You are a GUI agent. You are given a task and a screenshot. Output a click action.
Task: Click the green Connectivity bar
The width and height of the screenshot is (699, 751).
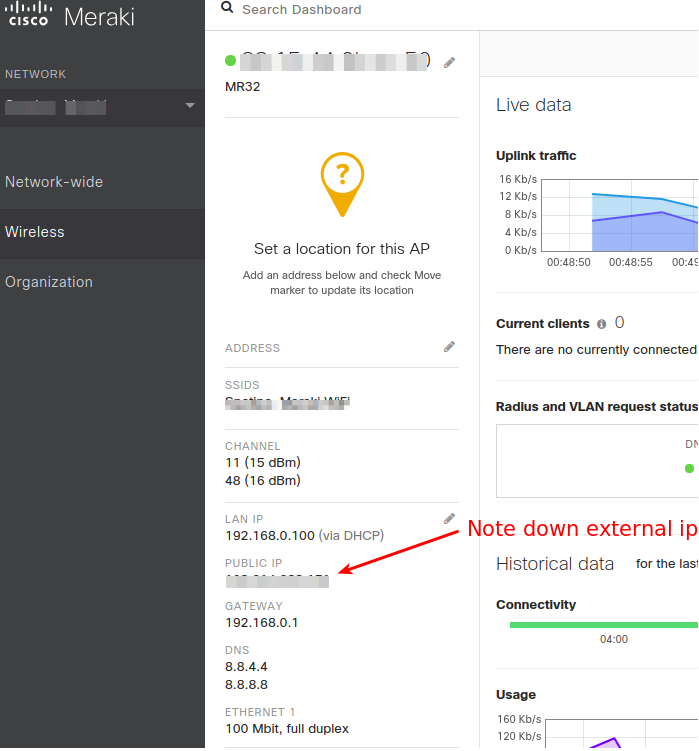pos(604,625)
